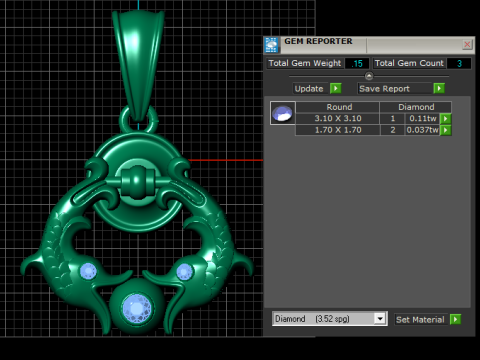Click the Diamond column header
The image size is (480, 360).
point(416,107)
